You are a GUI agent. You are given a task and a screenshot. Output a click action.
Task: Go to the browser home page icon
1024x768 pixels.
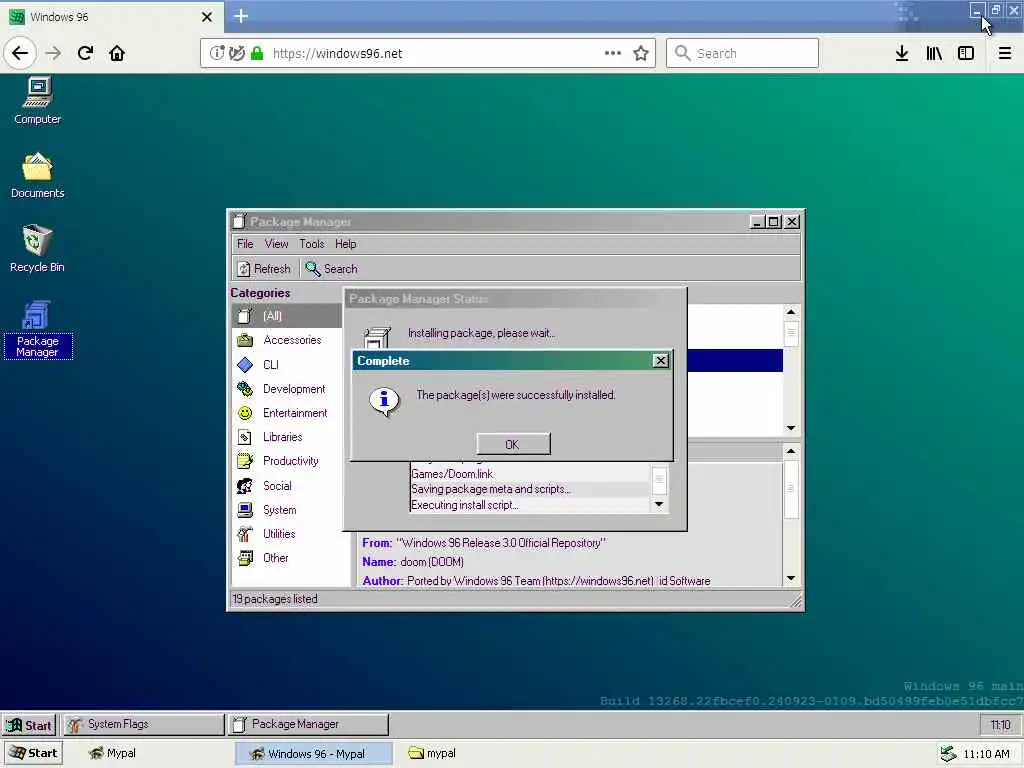click(x=117, y=53)
